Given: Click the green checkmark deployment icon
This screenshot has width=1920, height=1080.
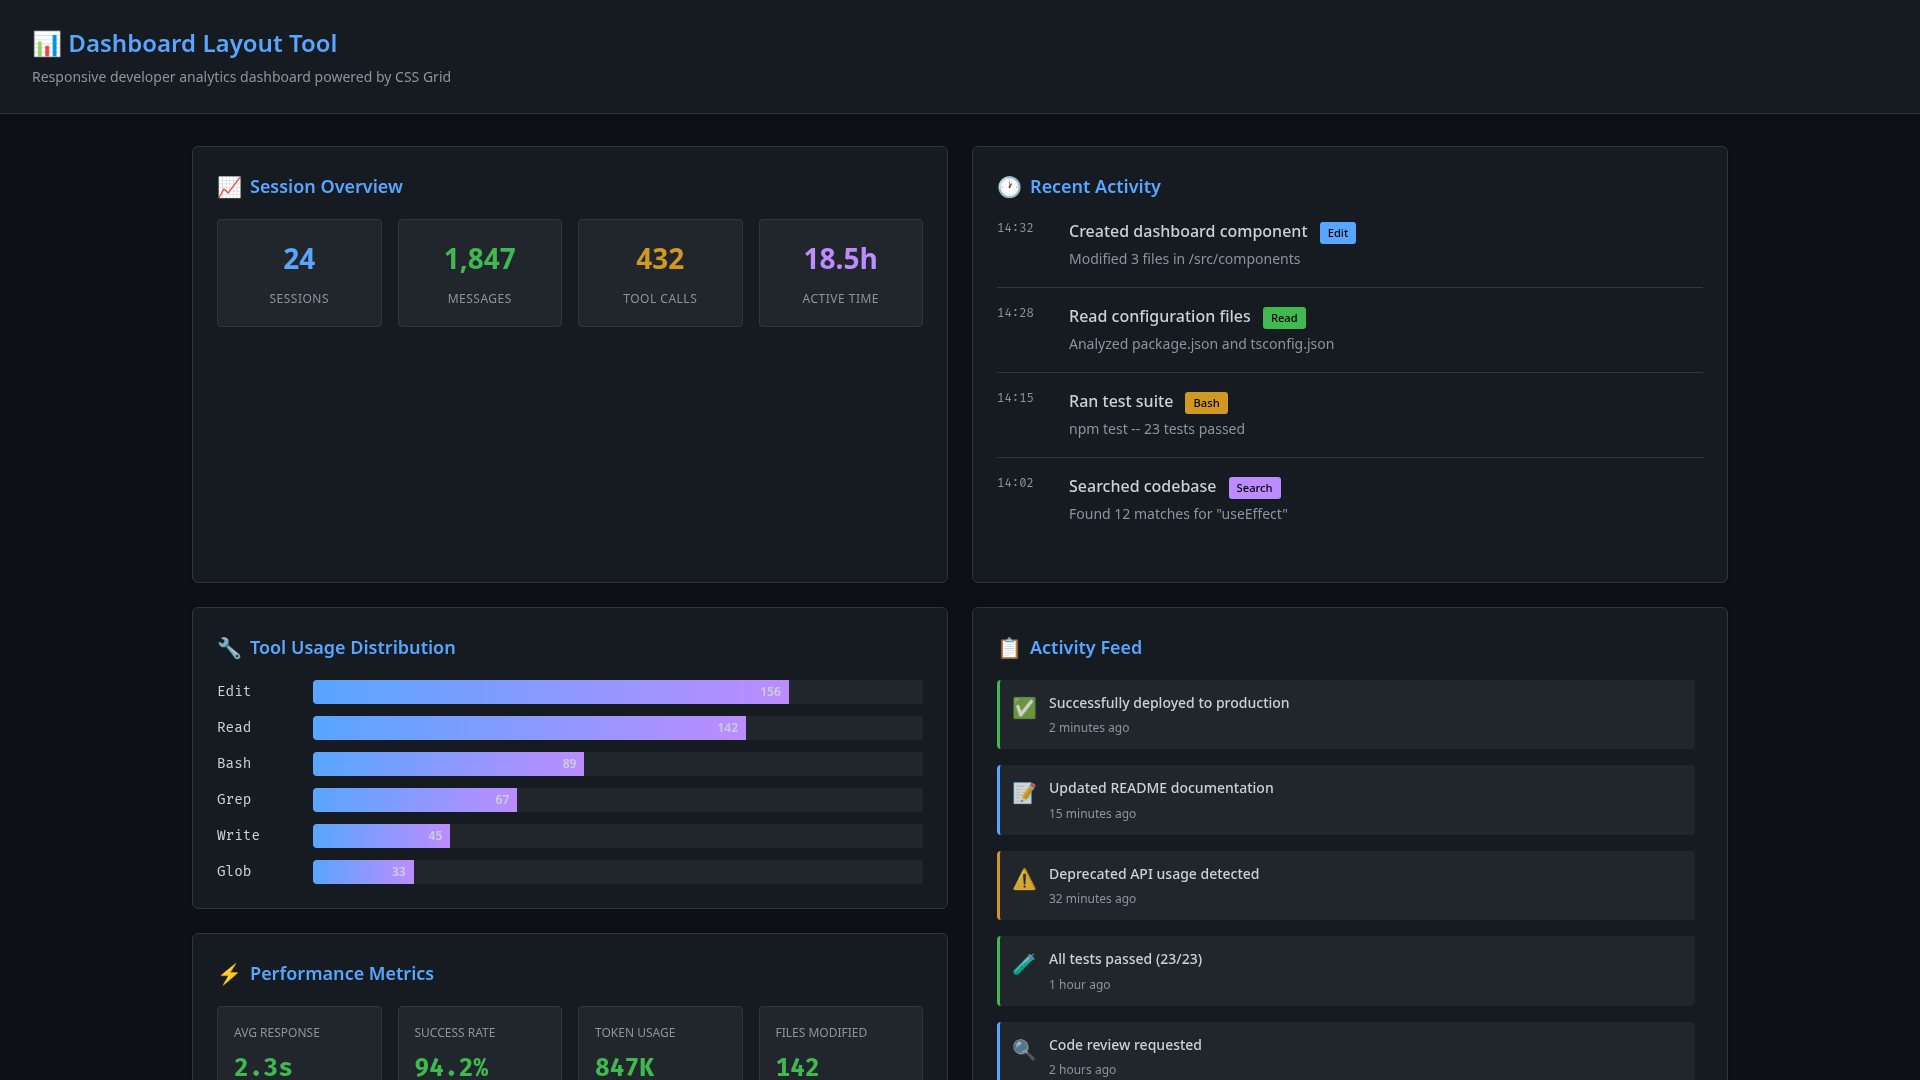Looking at the screenshot, I should click(1024, 708).
